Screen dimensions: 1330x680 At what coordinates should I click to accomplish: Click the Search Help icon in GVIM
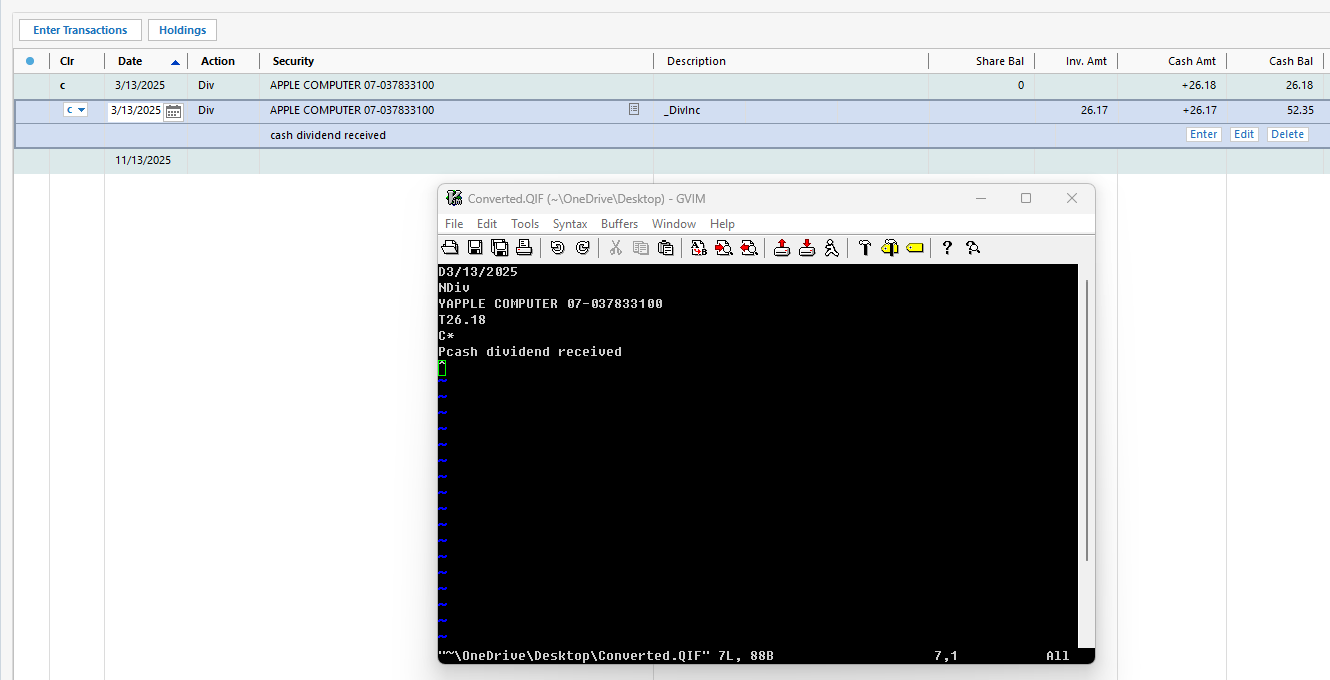(x=973, y=248)
